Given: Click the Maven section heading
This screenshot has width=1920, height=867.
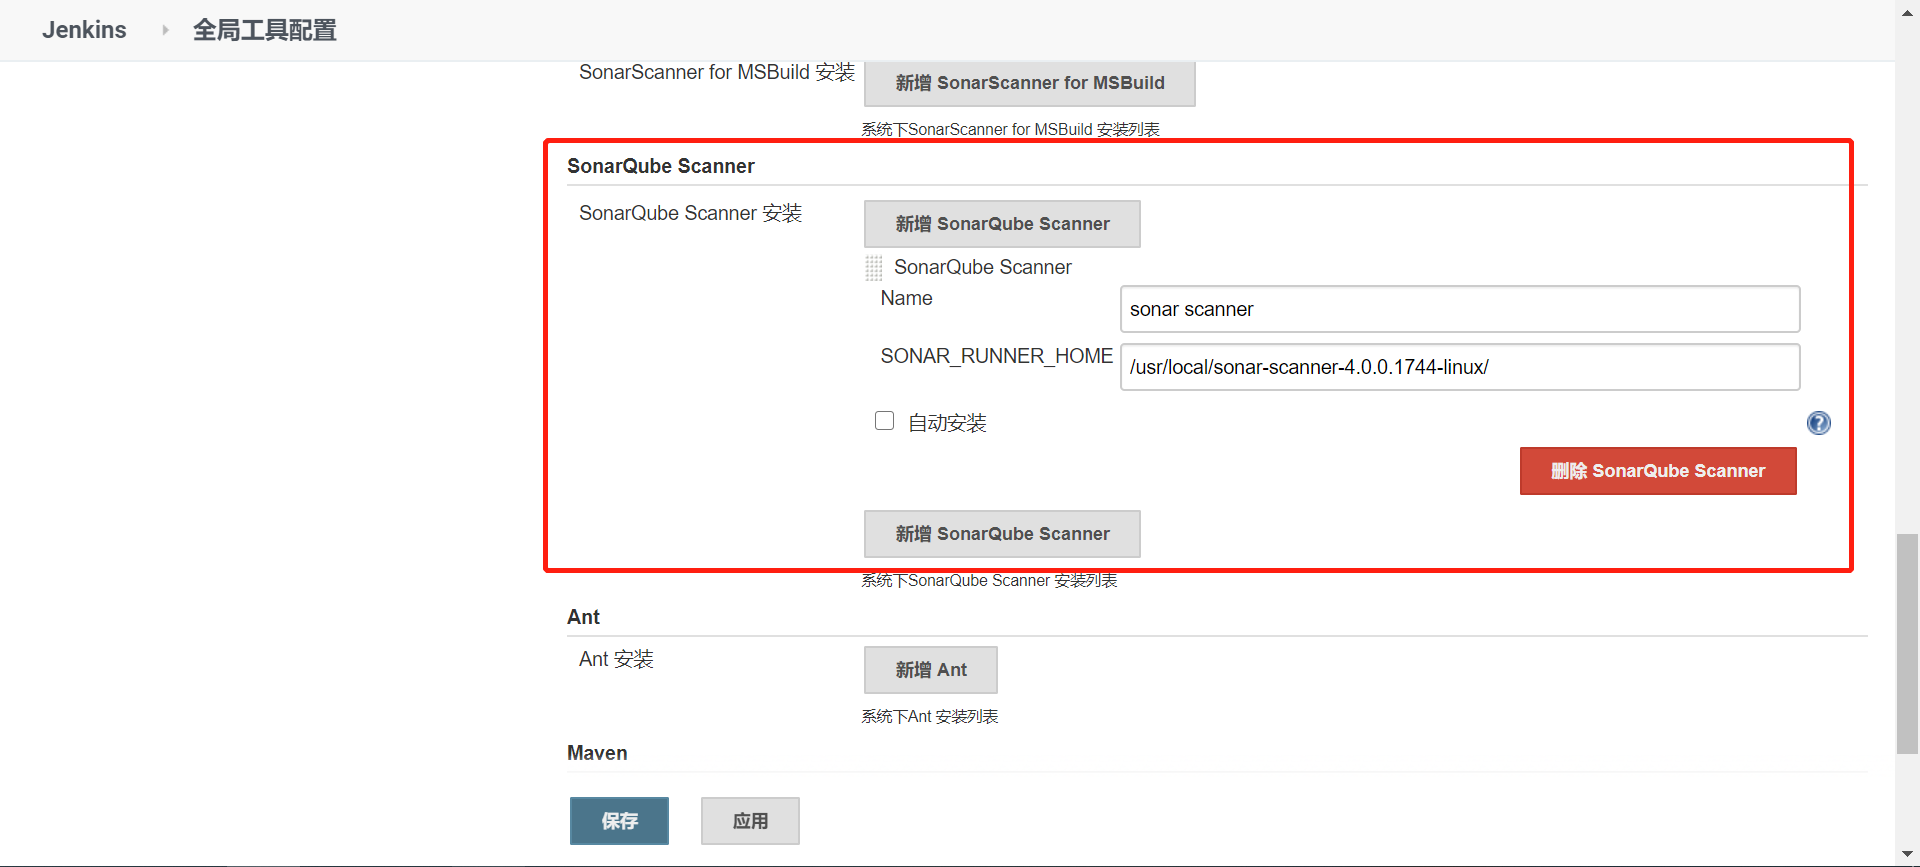Looking at the screenshot, I should coord(597,753).
